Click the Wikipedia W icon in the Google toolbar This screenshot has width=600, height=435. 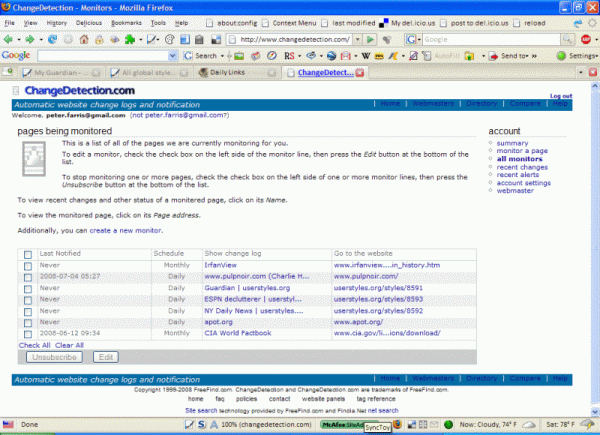tap(366, 56)
